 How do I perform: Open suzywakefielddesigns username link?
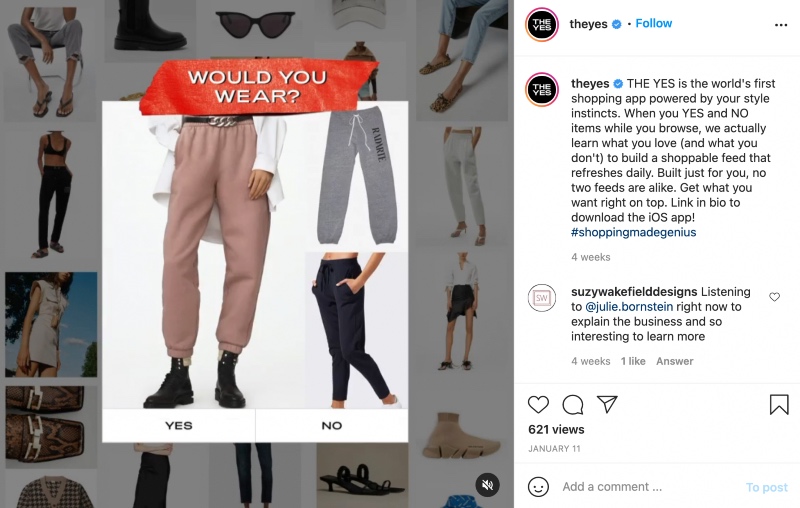coord(634,292)
